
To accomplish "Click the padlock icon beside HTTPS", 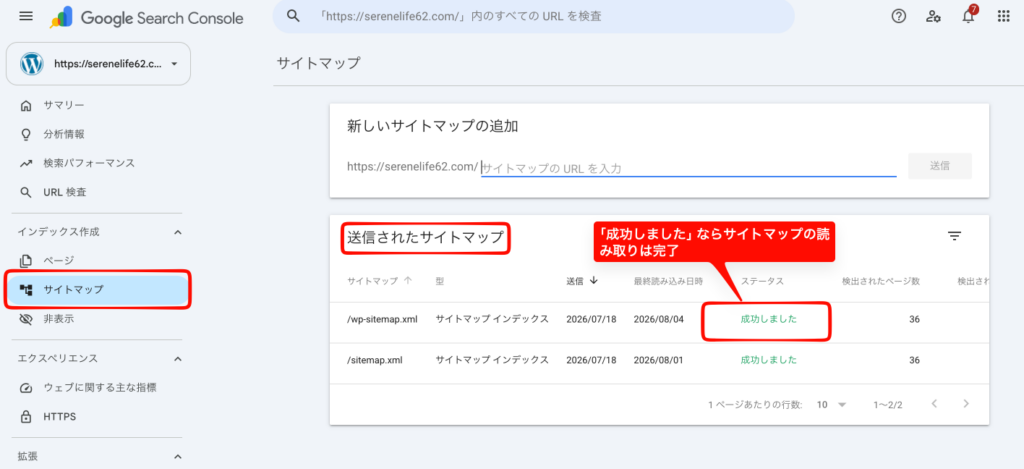I will [x=26, y=416].
